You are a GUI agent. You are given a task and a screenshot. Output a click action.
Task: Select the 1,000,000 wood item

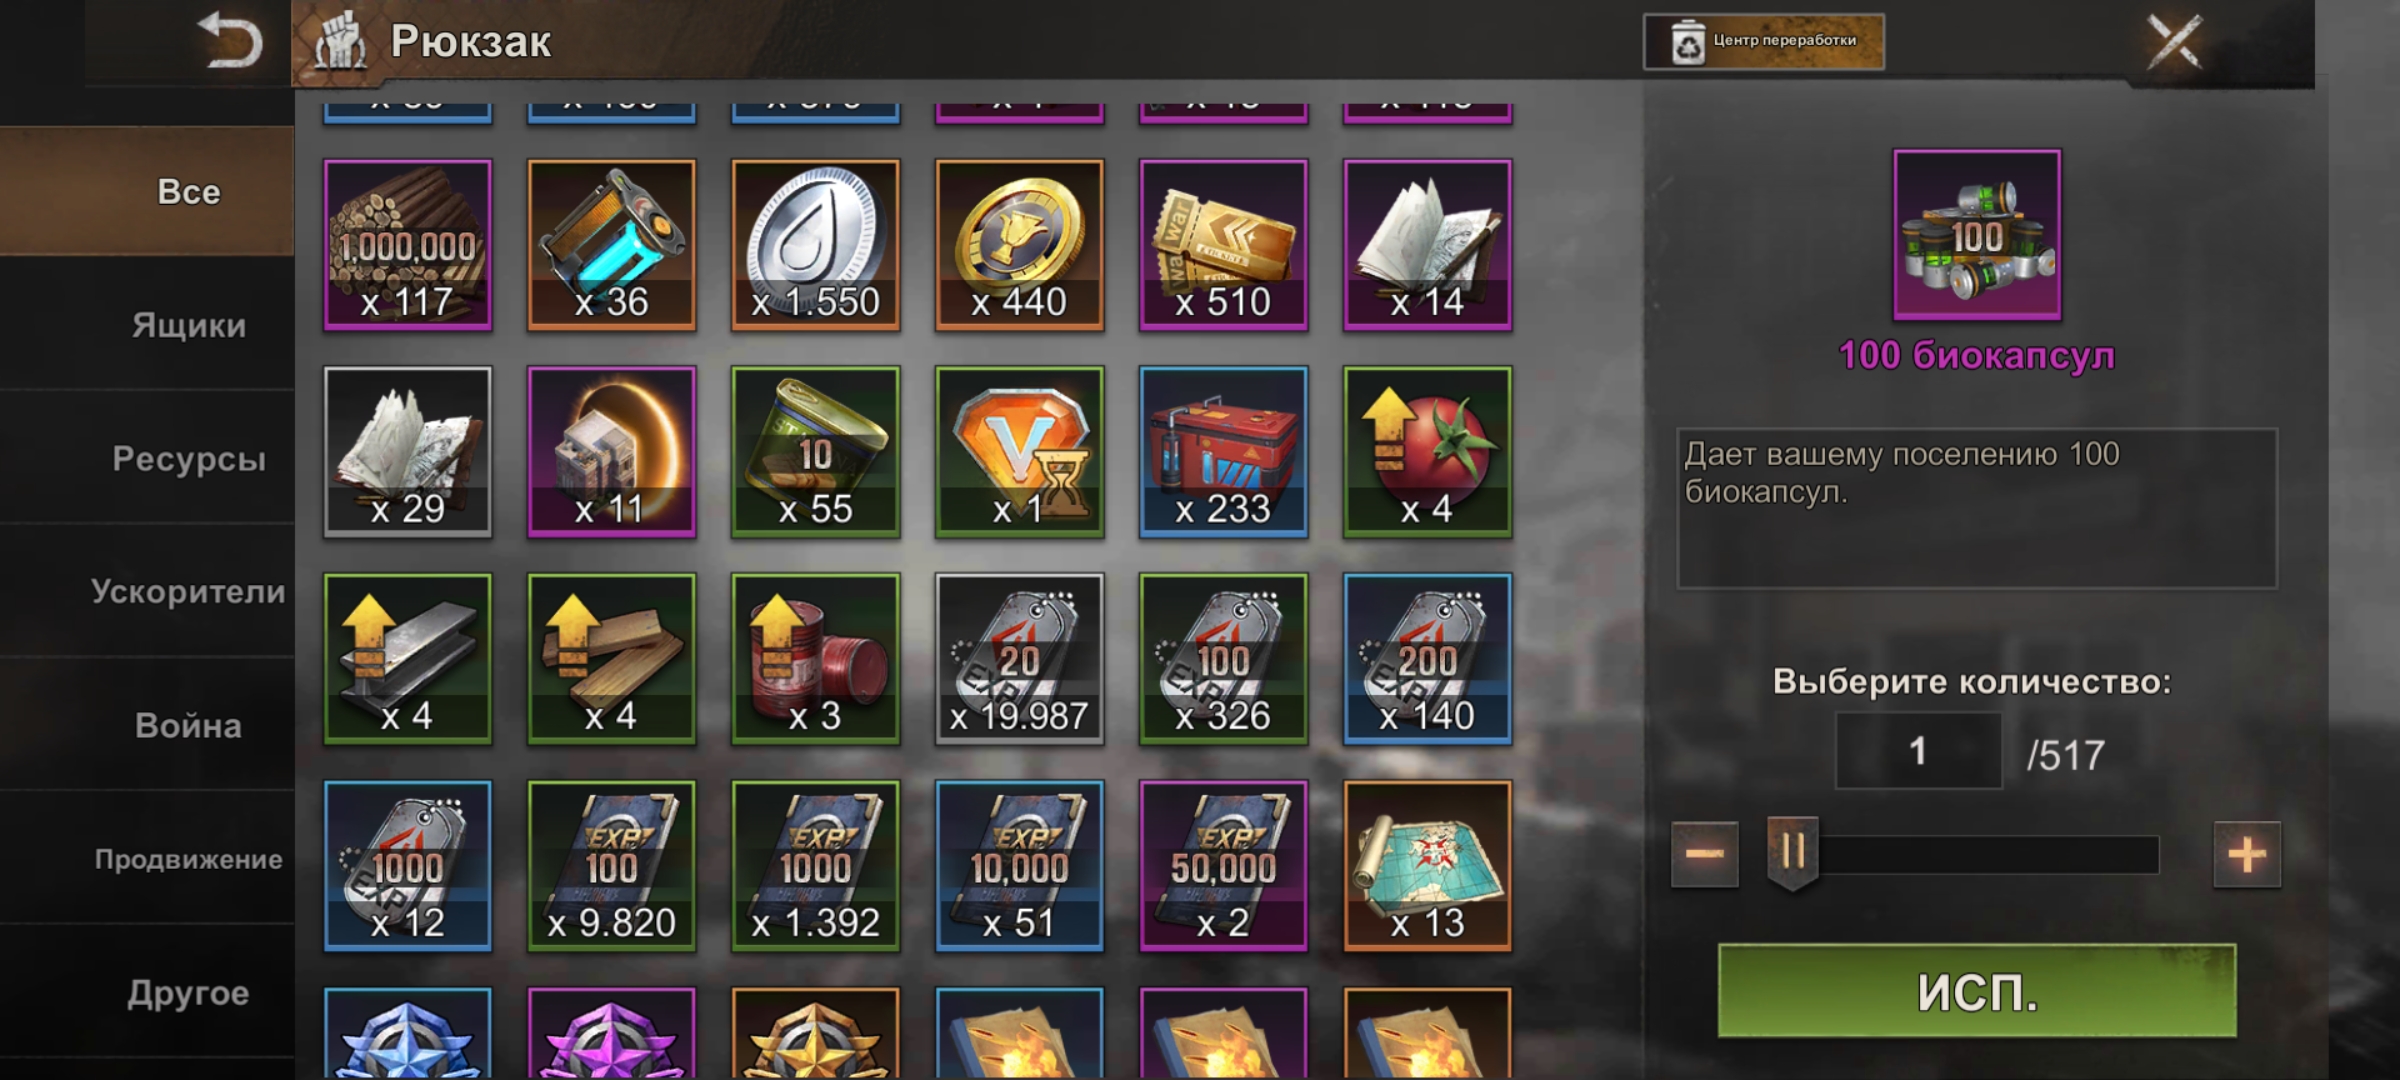[408, 245]
